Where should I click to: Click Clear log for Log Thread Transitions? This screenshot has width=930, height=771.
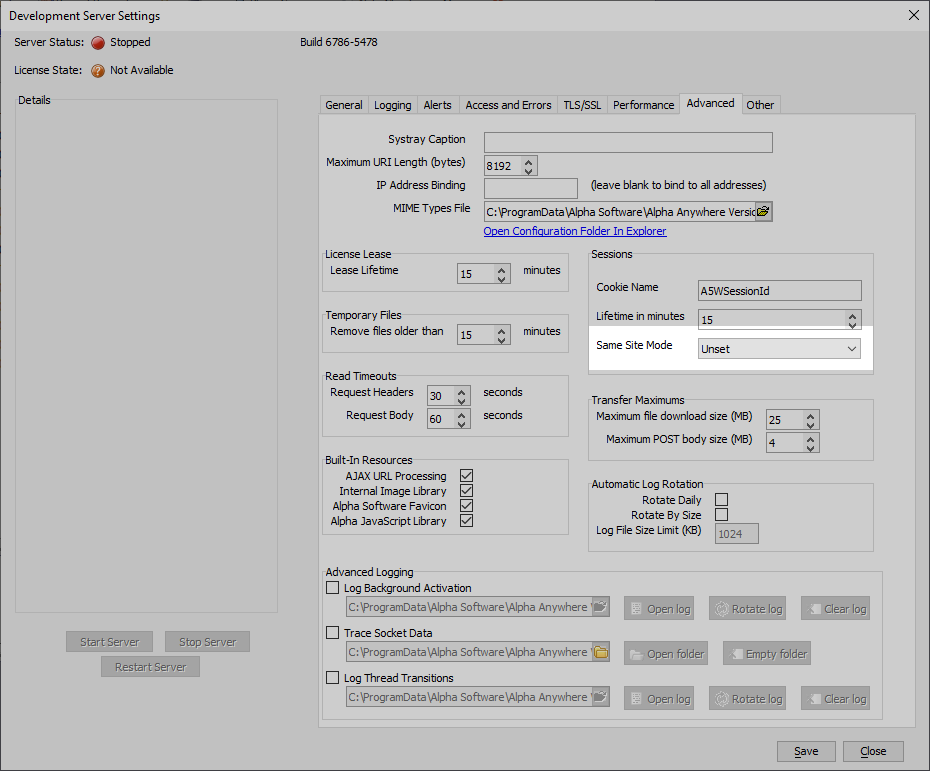(836, 699)
